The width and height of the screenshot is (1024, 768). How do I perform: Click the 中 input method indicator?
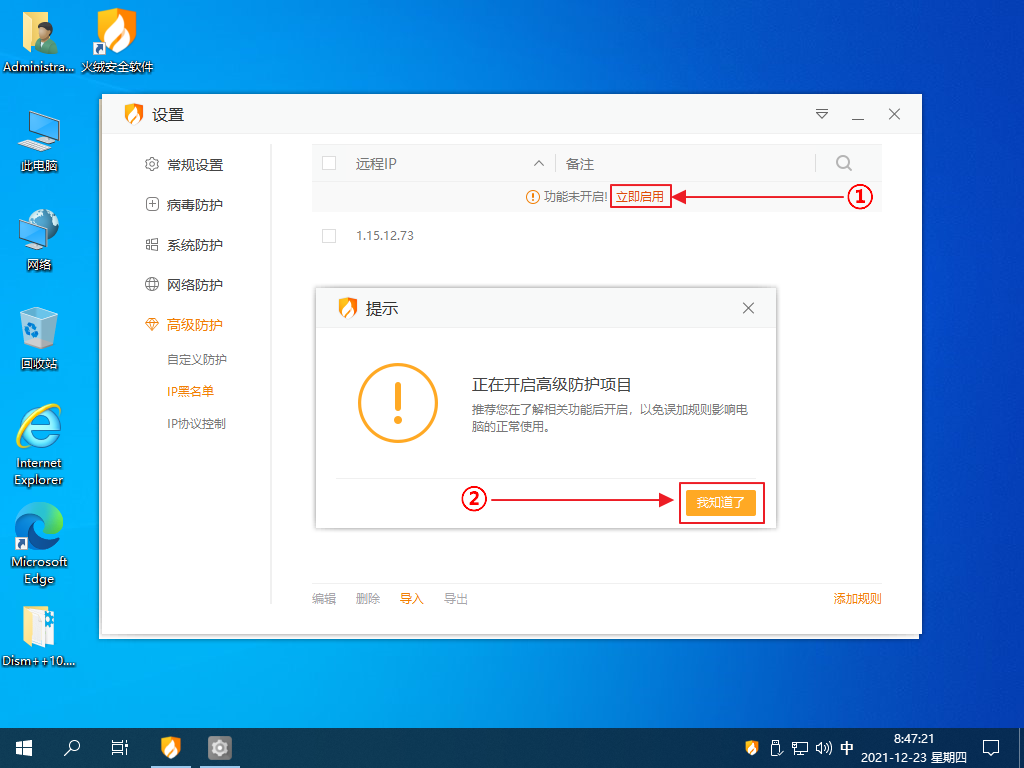[x=847, y=748]
